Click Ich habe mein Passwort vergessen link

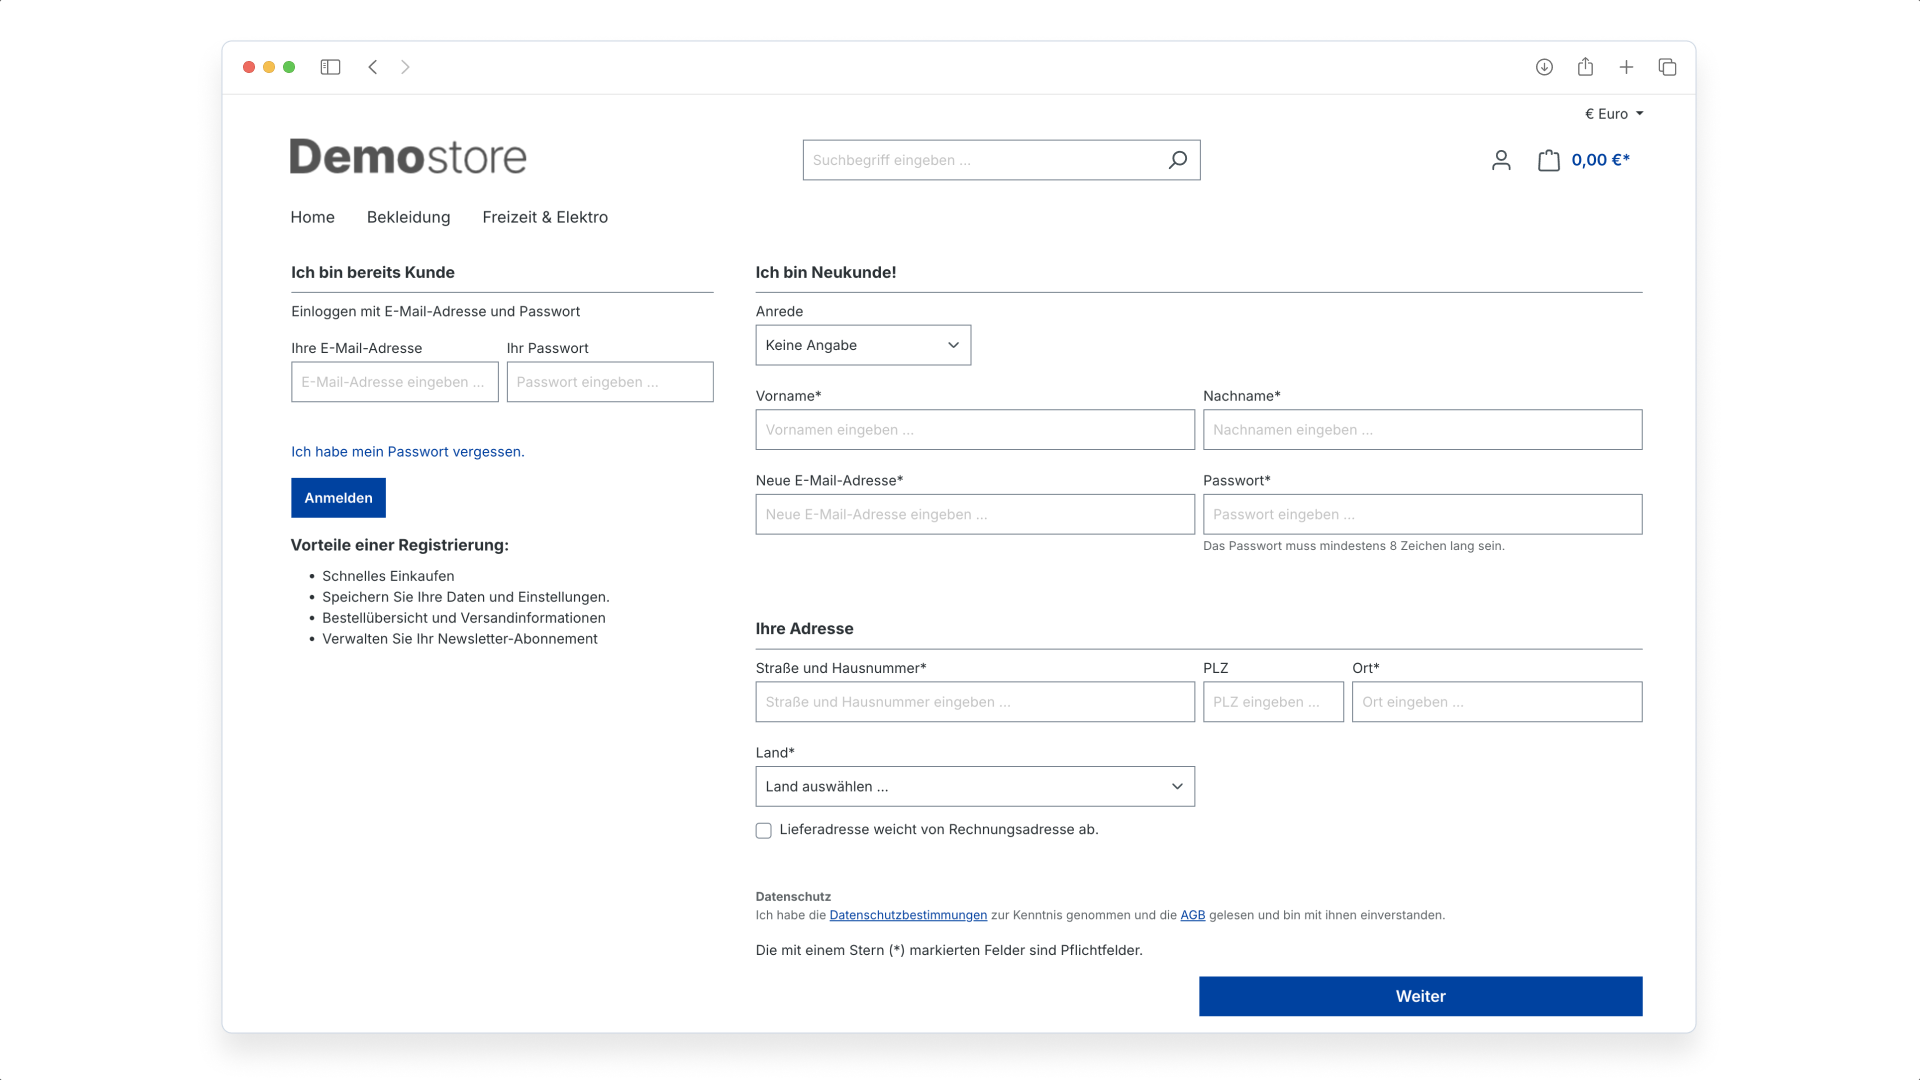coord(407,451)
